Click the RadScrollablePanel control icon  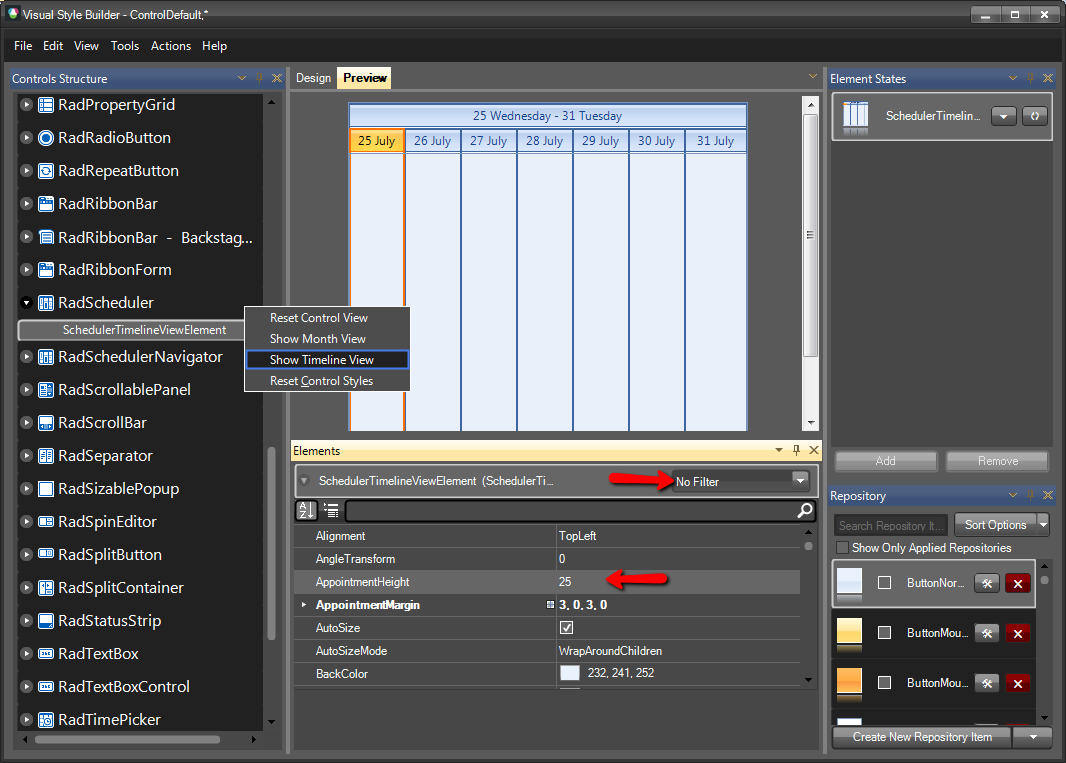(46, 390)
